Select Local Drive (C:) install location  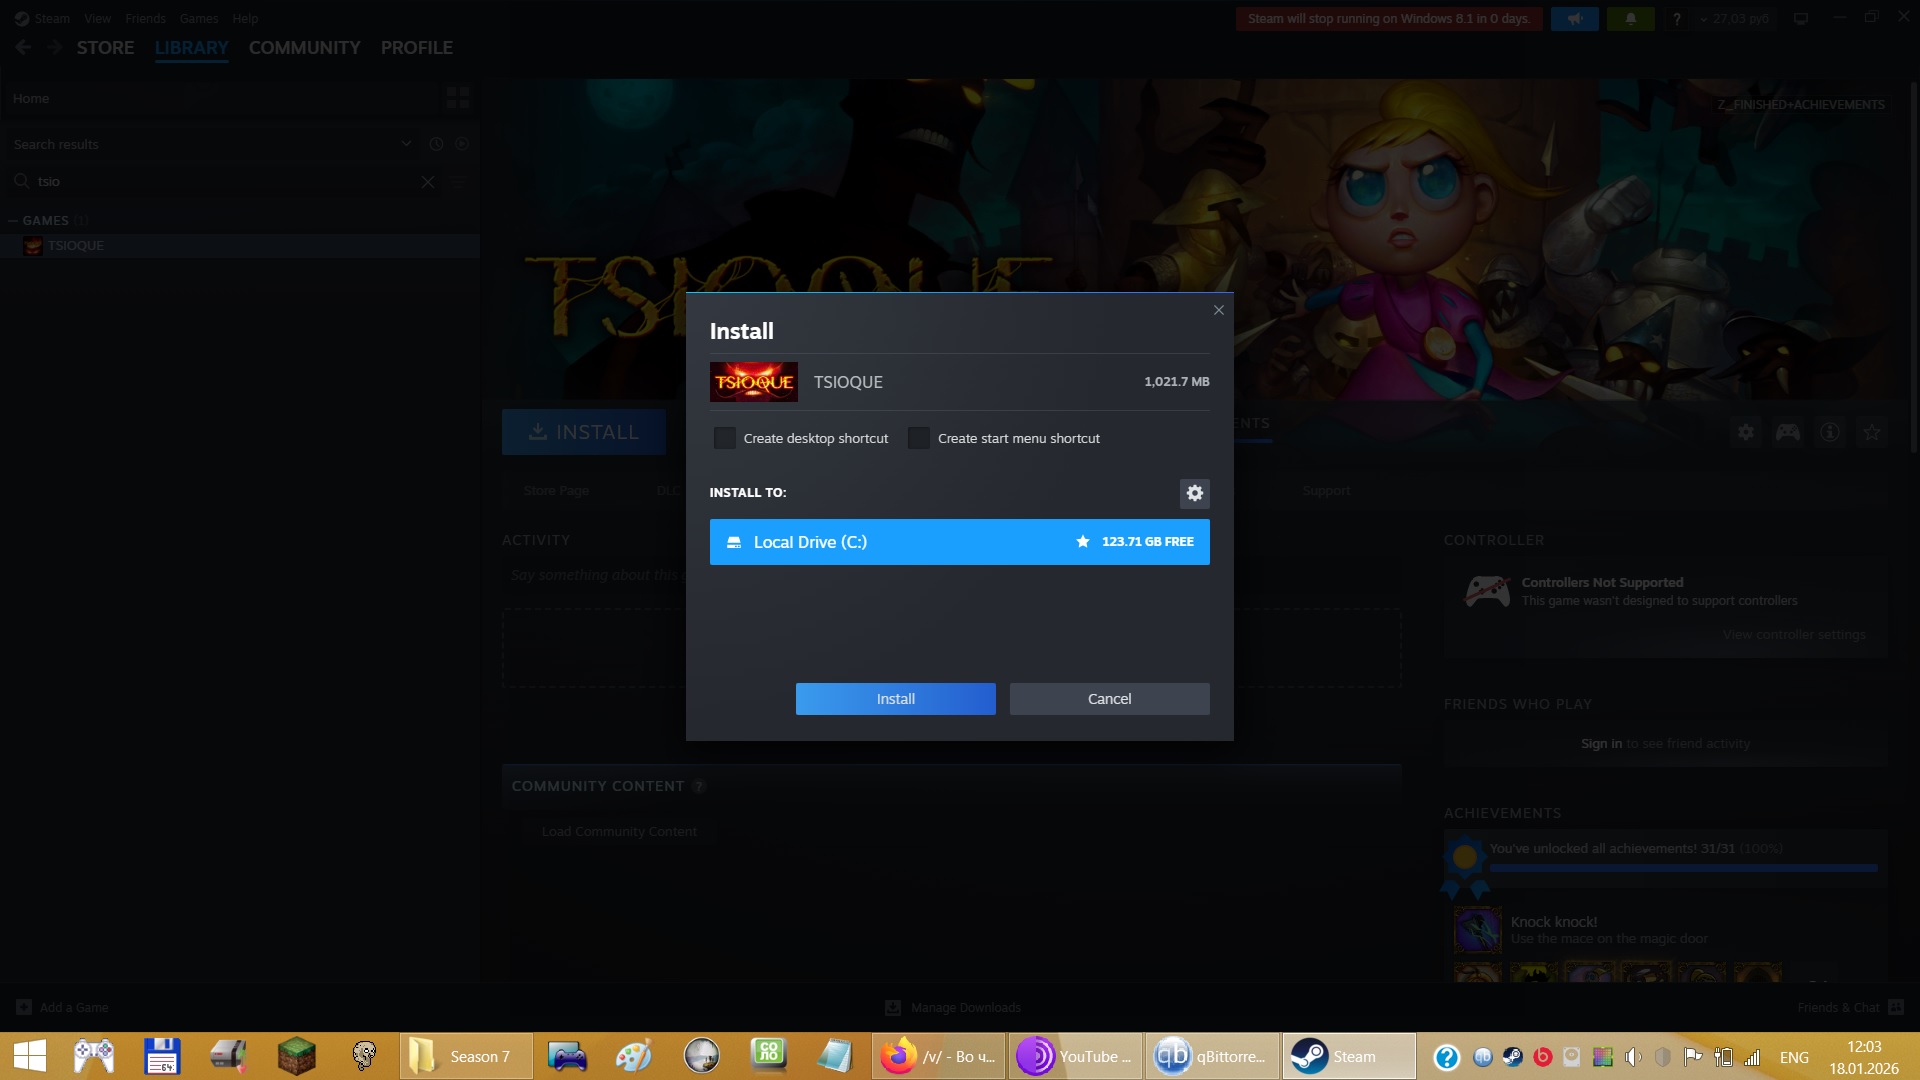[958, 542]
